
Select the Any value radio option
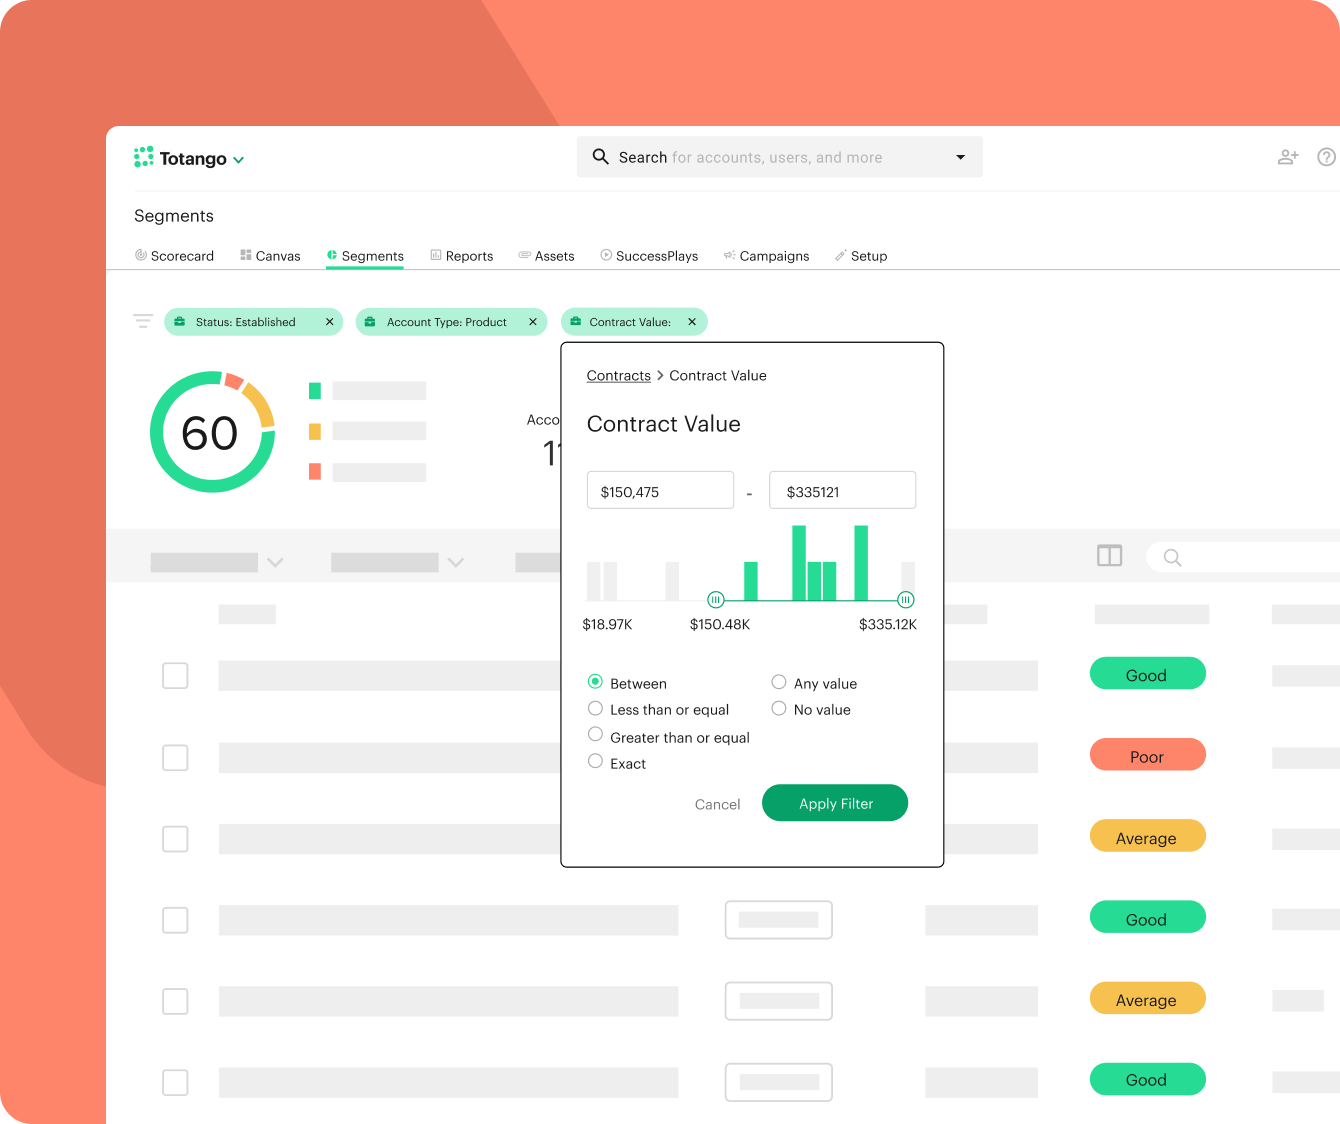coord(779,682)
